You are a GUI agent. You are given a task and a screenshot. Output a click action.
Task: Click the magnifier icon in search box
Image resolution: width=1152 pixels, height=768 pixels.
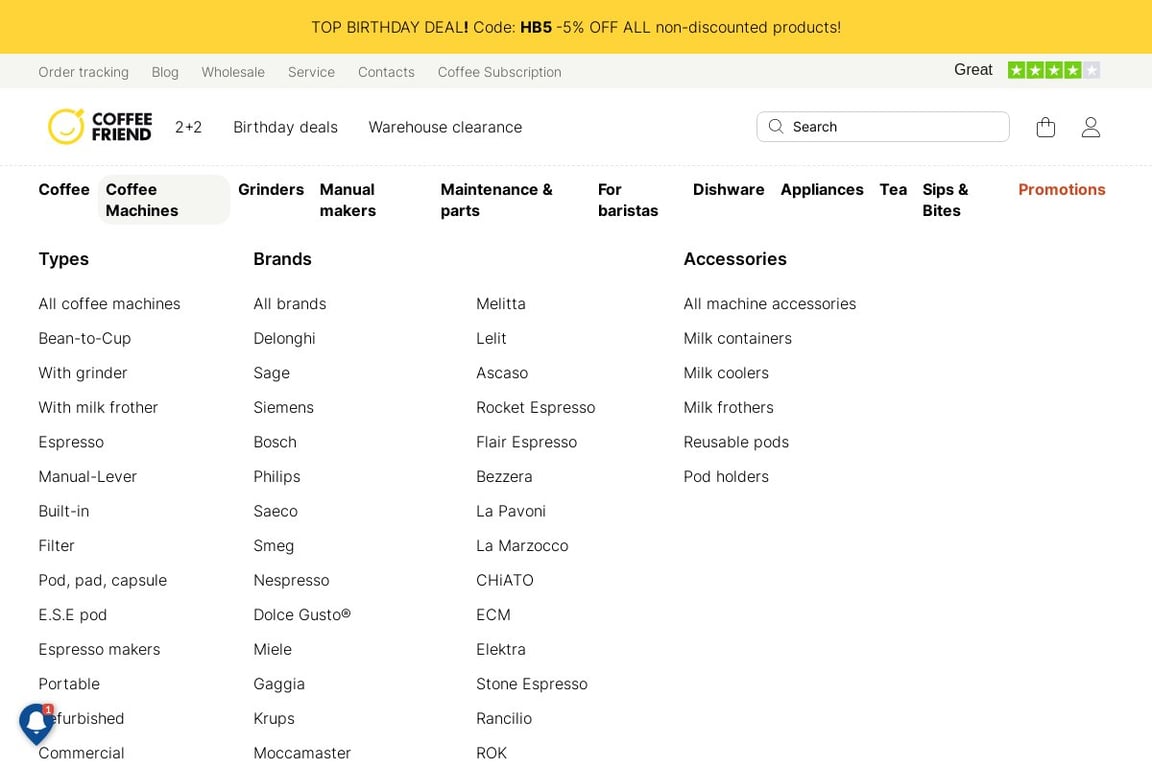coord(775,126)
